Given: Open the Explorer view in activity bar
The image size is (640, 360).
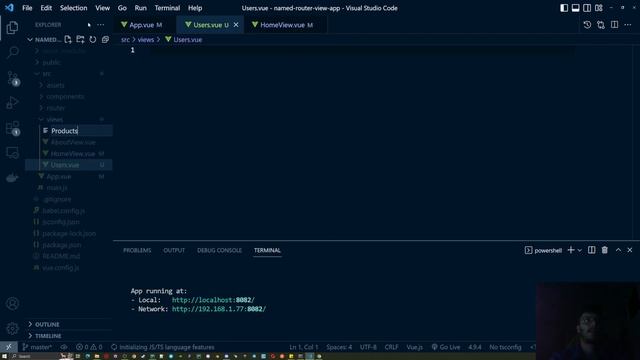Looking at the screenshot, I should pyautogui.click(x=12, y=28).
